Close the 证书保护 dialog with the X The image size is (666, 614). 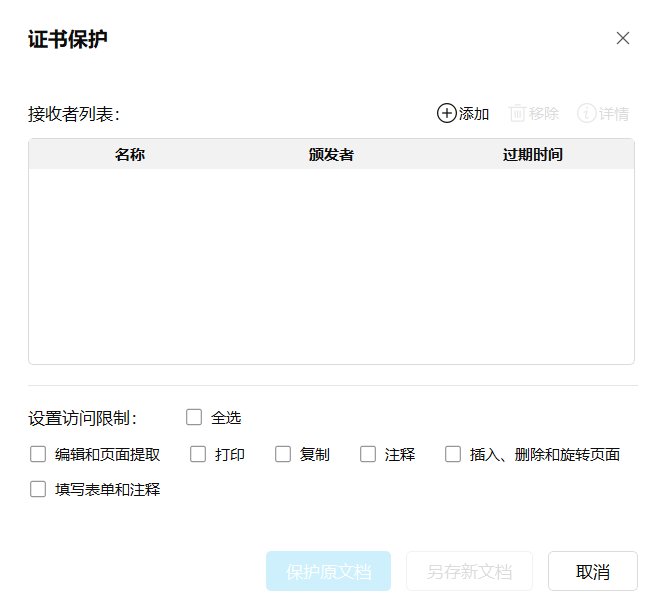pos(623,38)
